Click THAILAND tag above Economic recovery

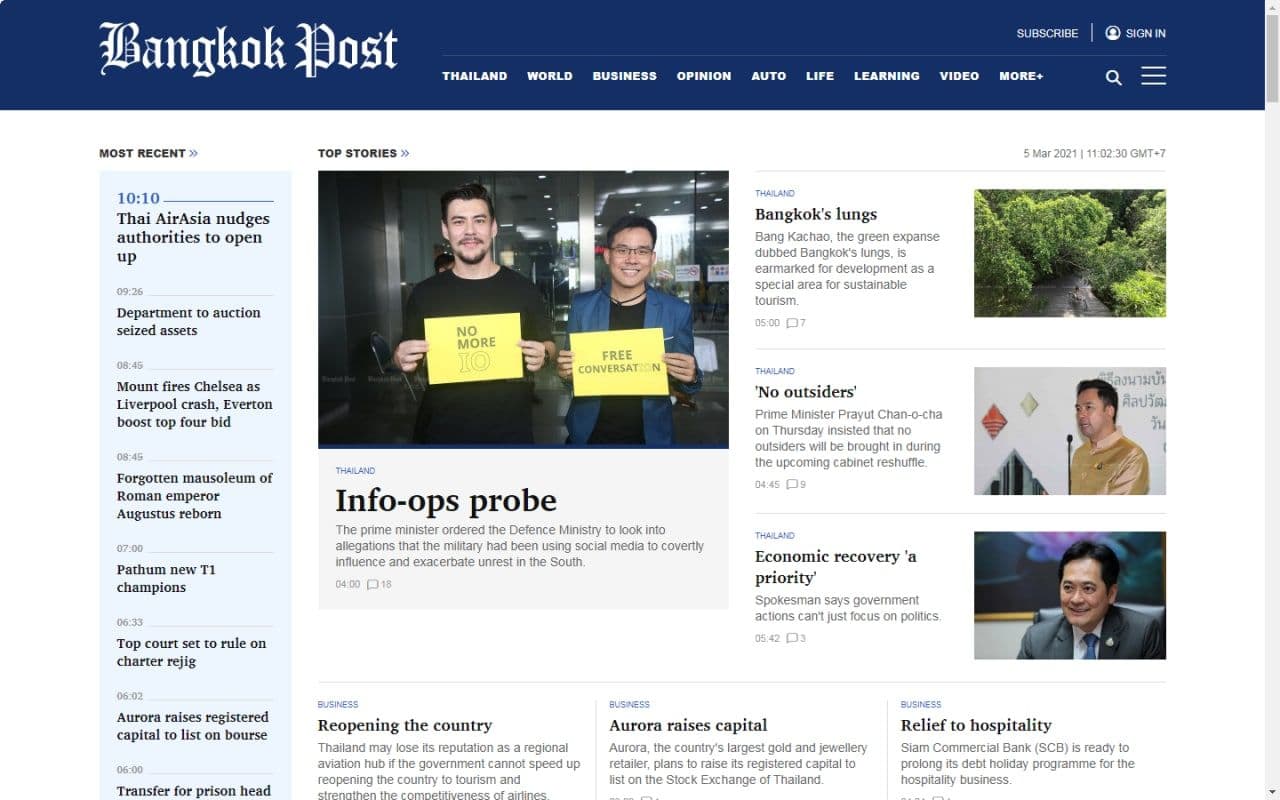[x=775, y=535]
